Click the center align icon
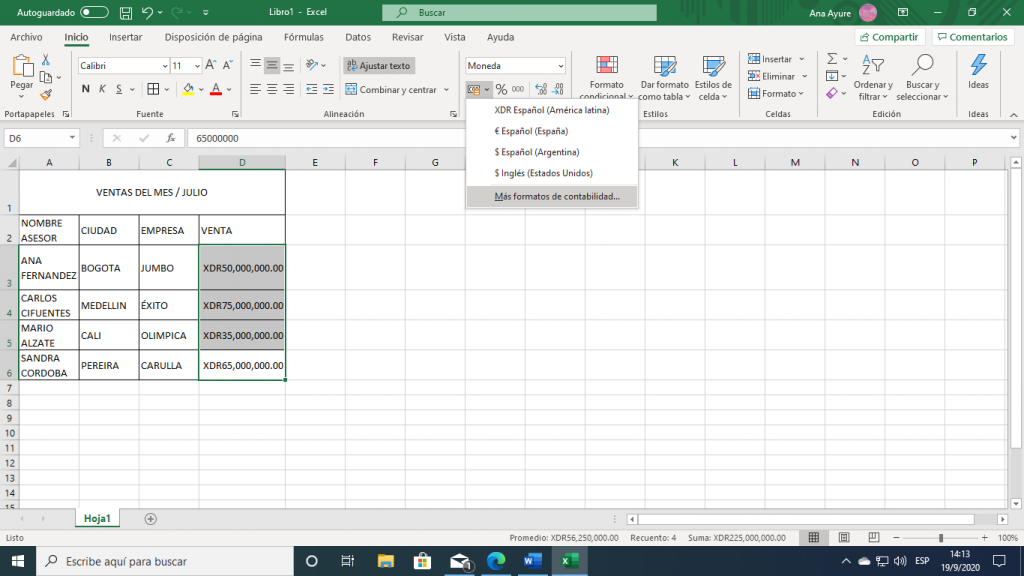This screenshot has height=576, width=1024. (272, 89)
